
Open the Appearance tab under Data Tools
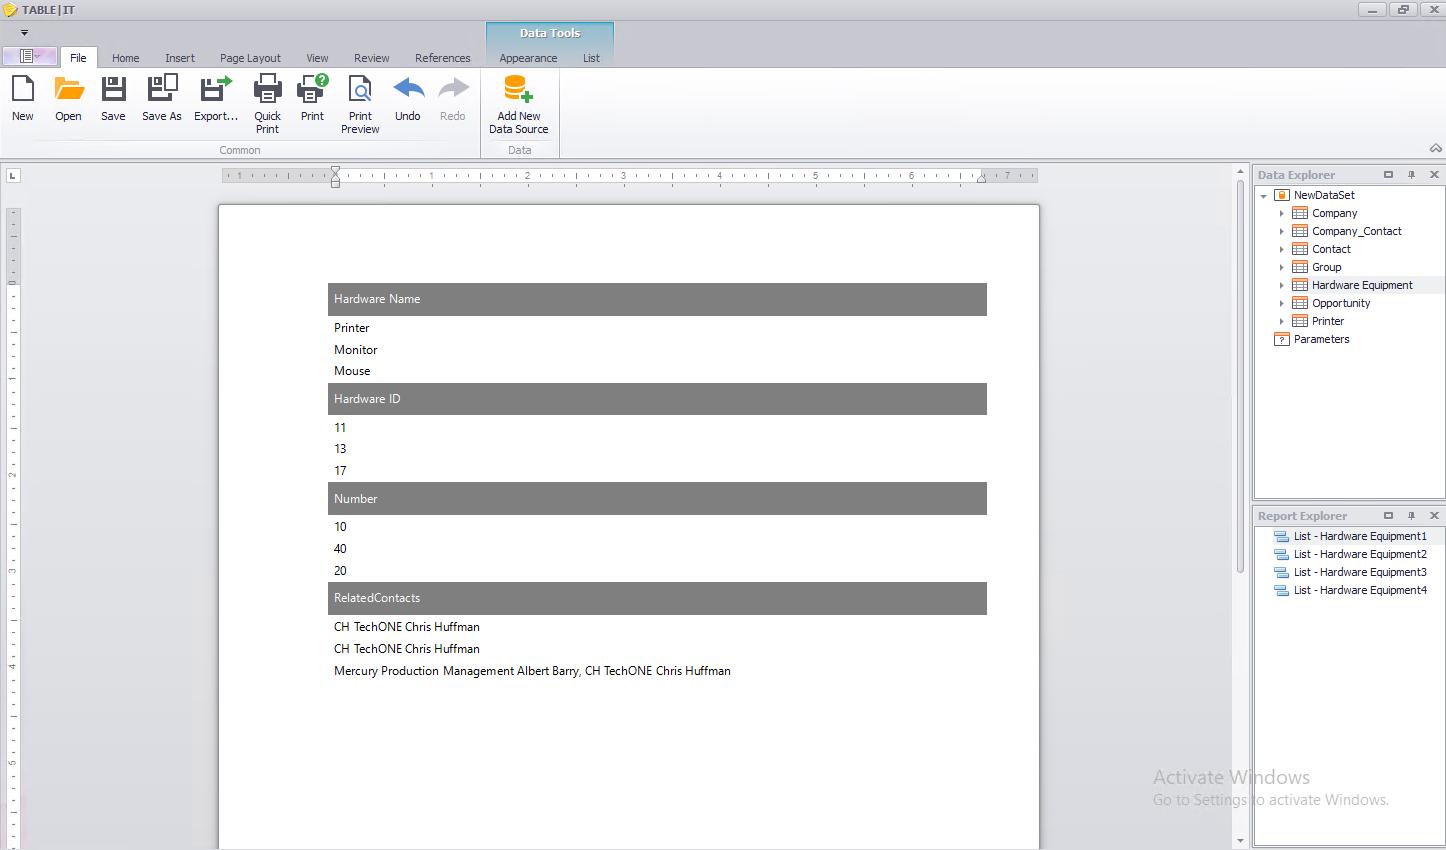click(528, 58)
